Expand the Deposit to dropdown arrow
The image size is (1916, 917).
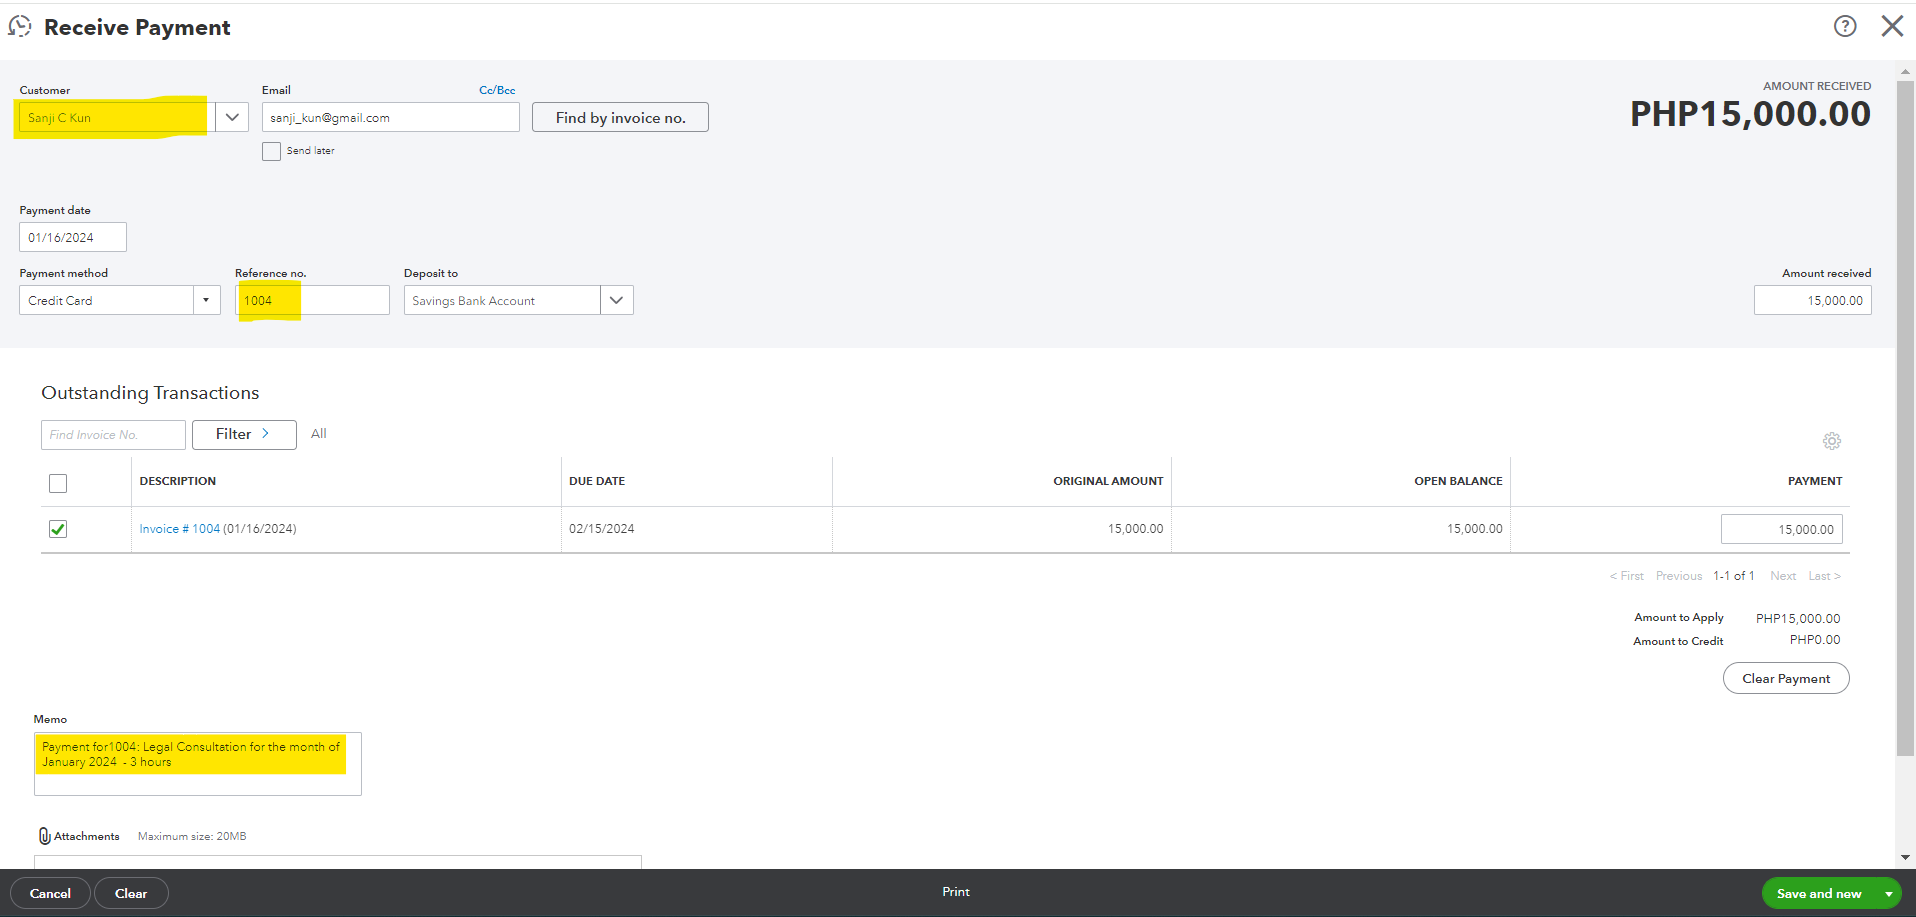[616, 300]
